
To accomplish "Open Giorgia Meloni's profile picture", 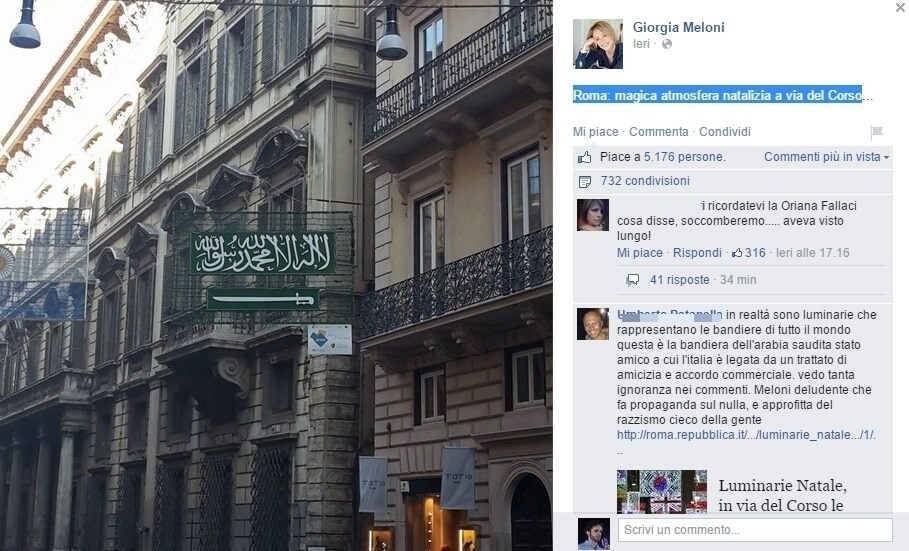I will tap(598, 44).
